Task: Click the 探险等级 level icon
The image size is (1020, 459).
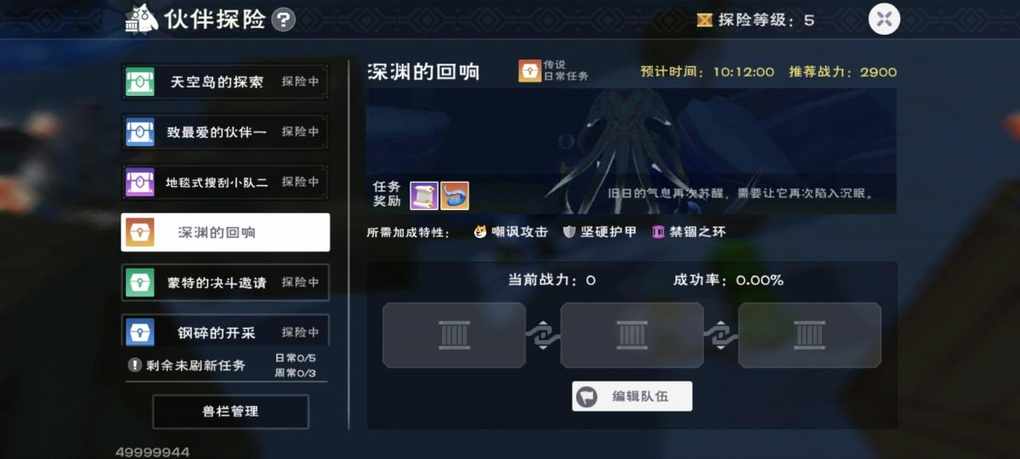Action: [705, 20]
